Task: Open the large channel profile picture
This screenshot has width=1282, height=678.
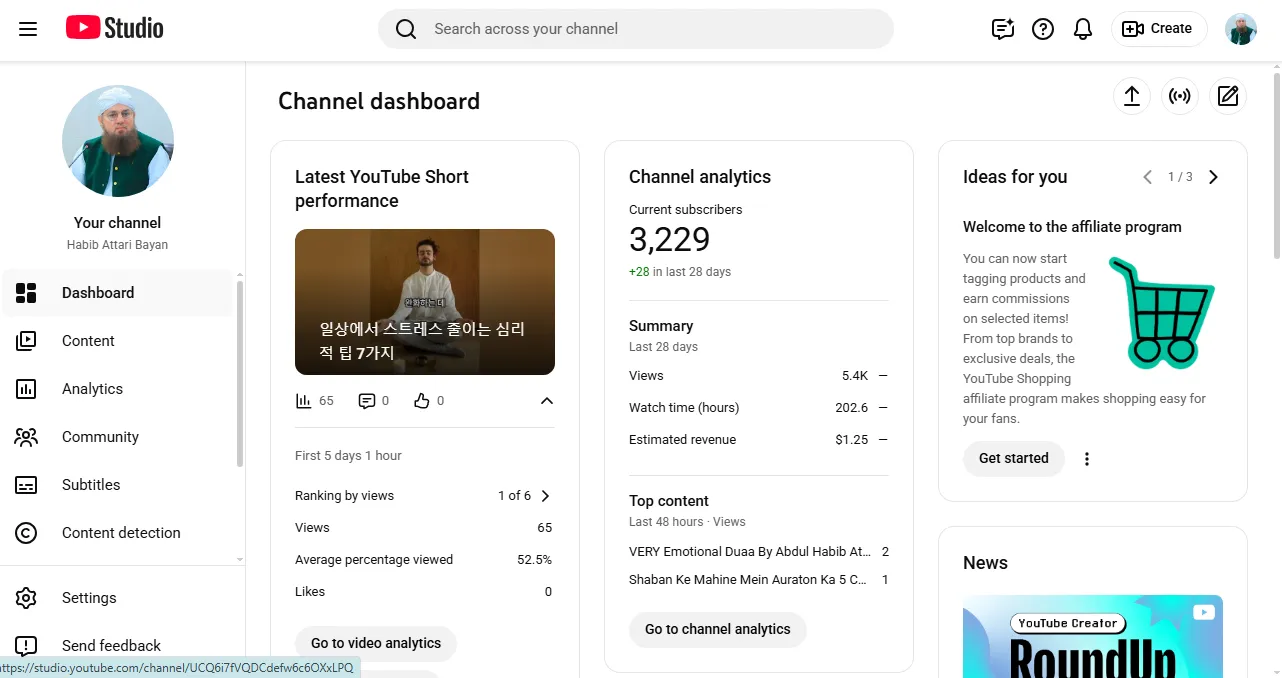Action: click(x=118, y=140)
